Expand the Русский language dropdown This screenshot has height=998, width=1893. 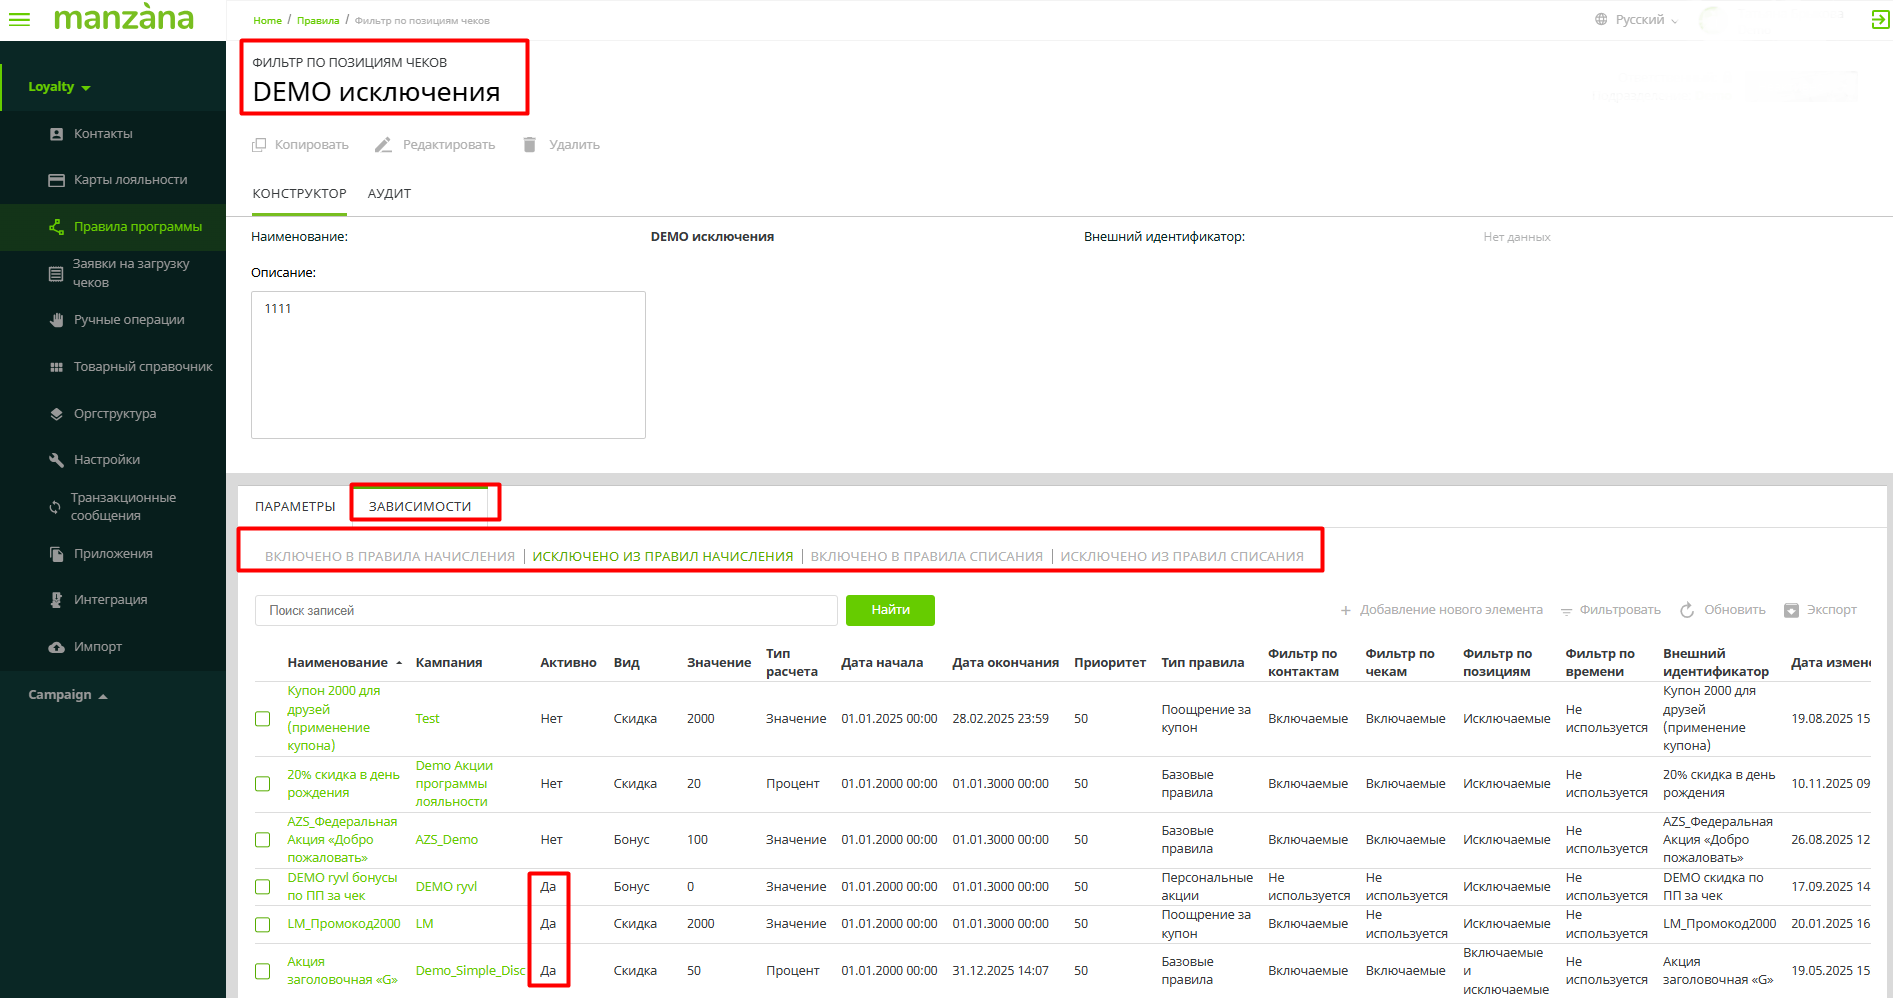click(1639, 20)
